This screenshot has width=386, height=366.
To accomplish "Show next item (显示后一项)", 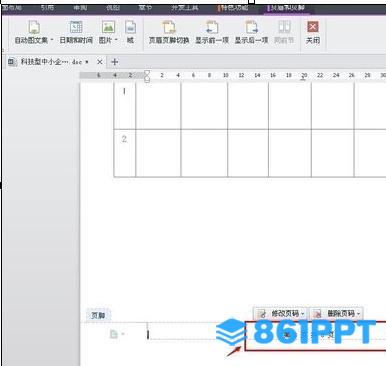I will (x=251, y=32).
